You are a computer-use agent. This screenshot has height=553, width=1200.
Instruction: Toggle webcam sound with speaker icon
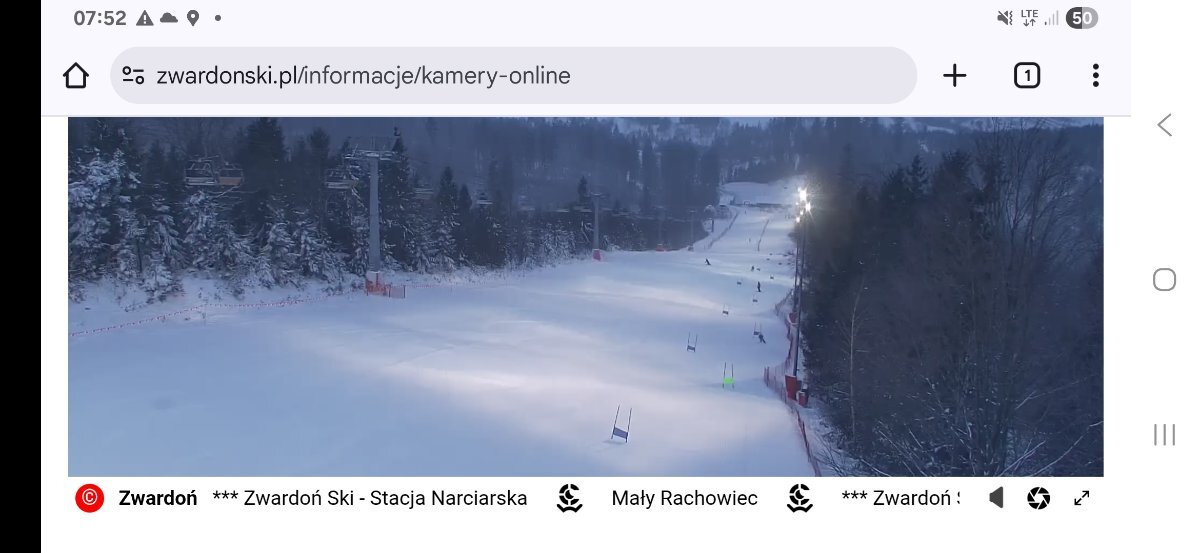[x=996, y=498]
